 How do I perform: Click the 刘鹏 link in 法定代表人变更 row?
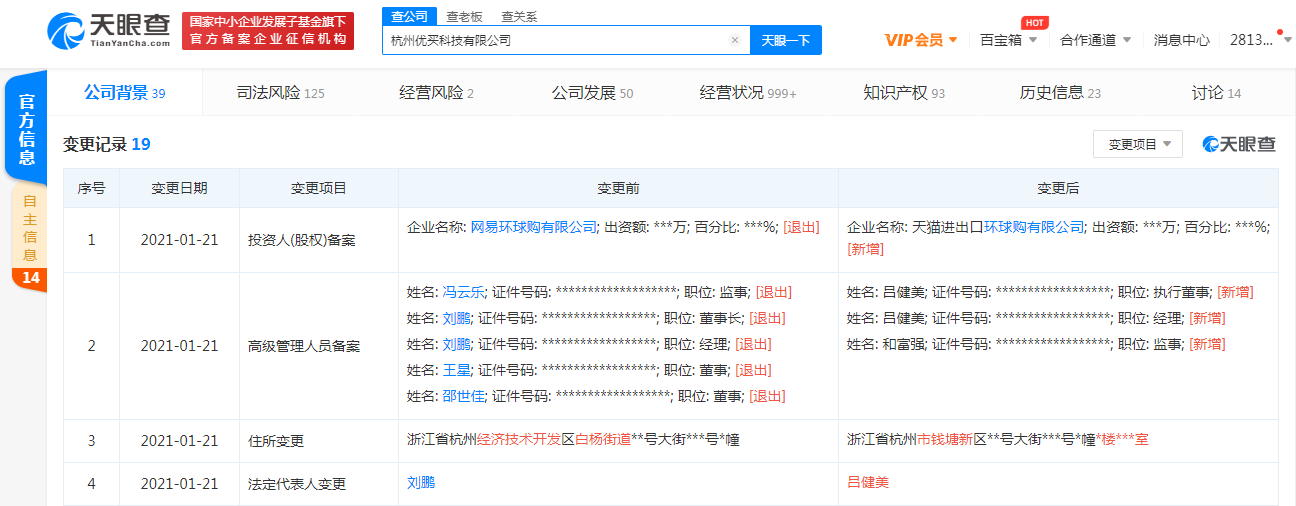point(421,482)
